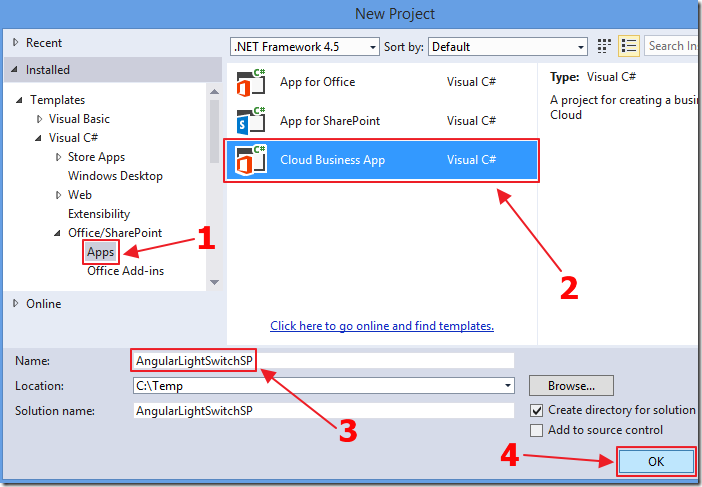Click the Name field containing AngularLightSwitchSP

tap(323, 361)
